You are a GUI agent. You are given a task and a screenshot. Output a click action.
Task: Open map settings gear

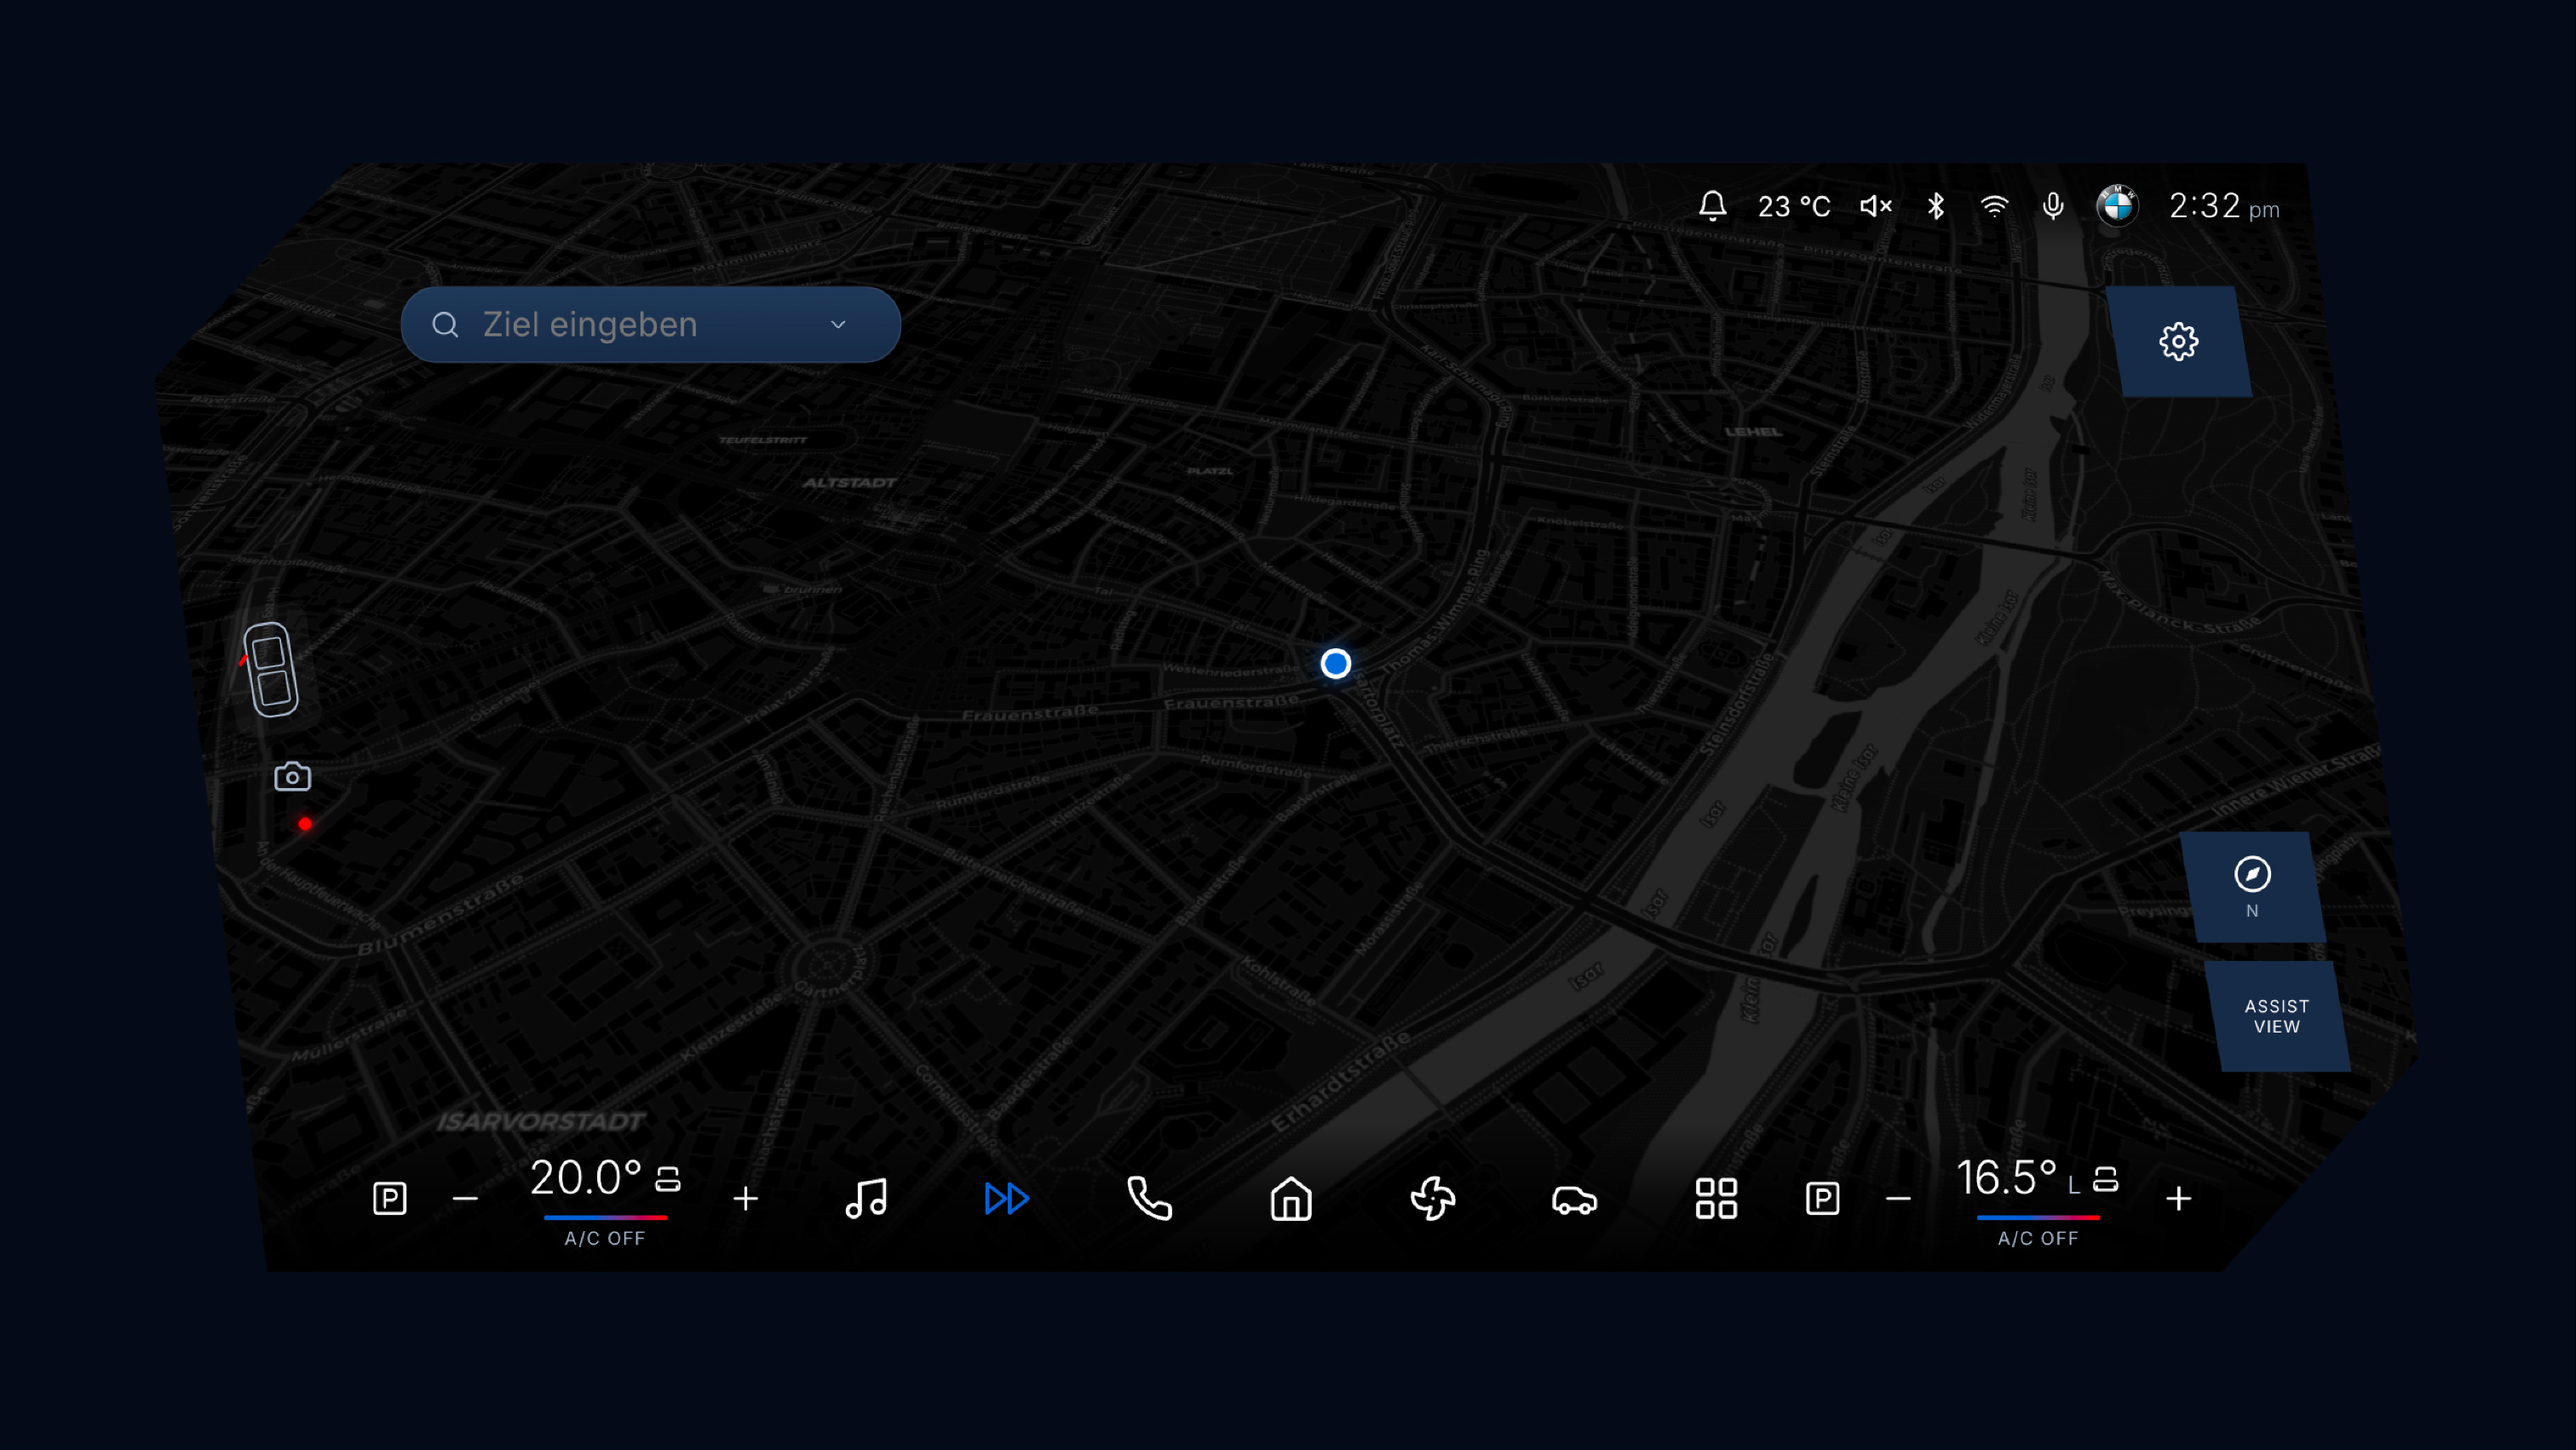pos(2179,341)
